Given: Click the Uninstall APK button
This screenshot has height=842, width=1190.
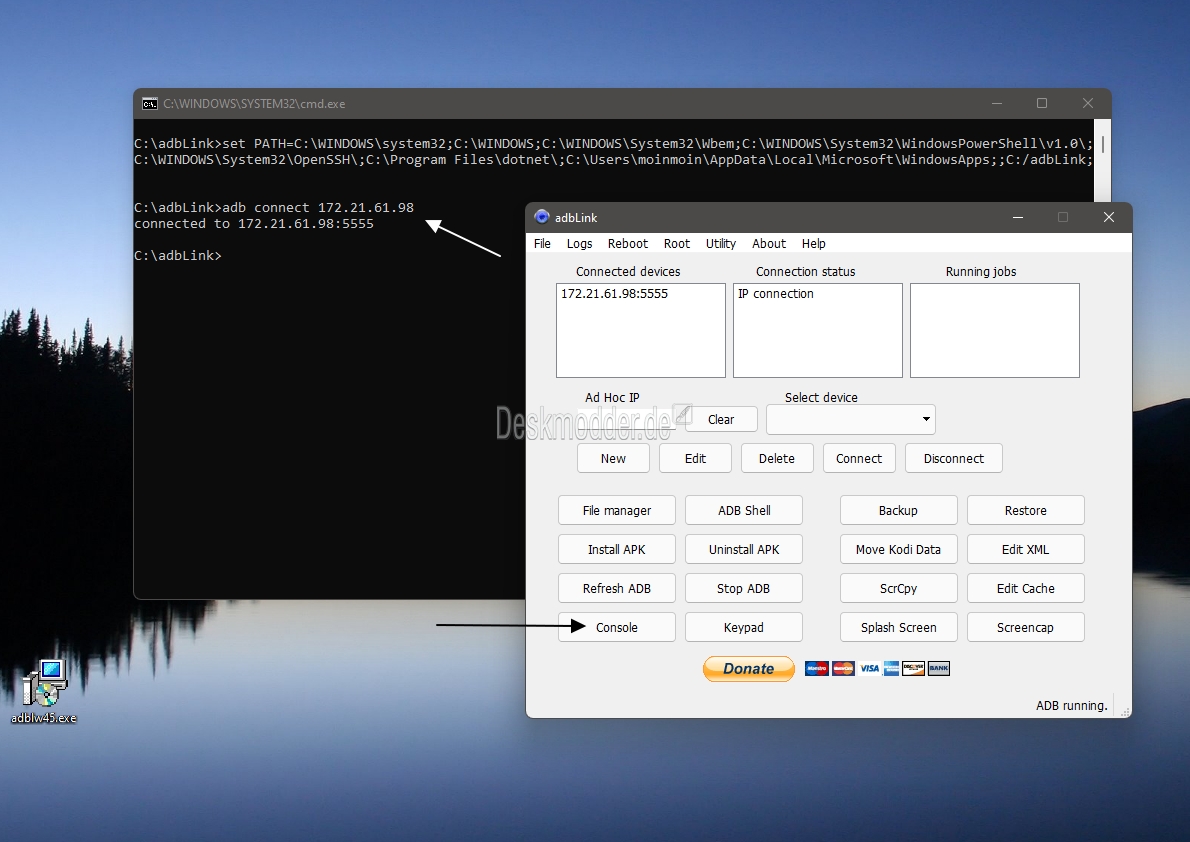Looking at the screenshot, I should pyautogui.click(x=744, y=549).
